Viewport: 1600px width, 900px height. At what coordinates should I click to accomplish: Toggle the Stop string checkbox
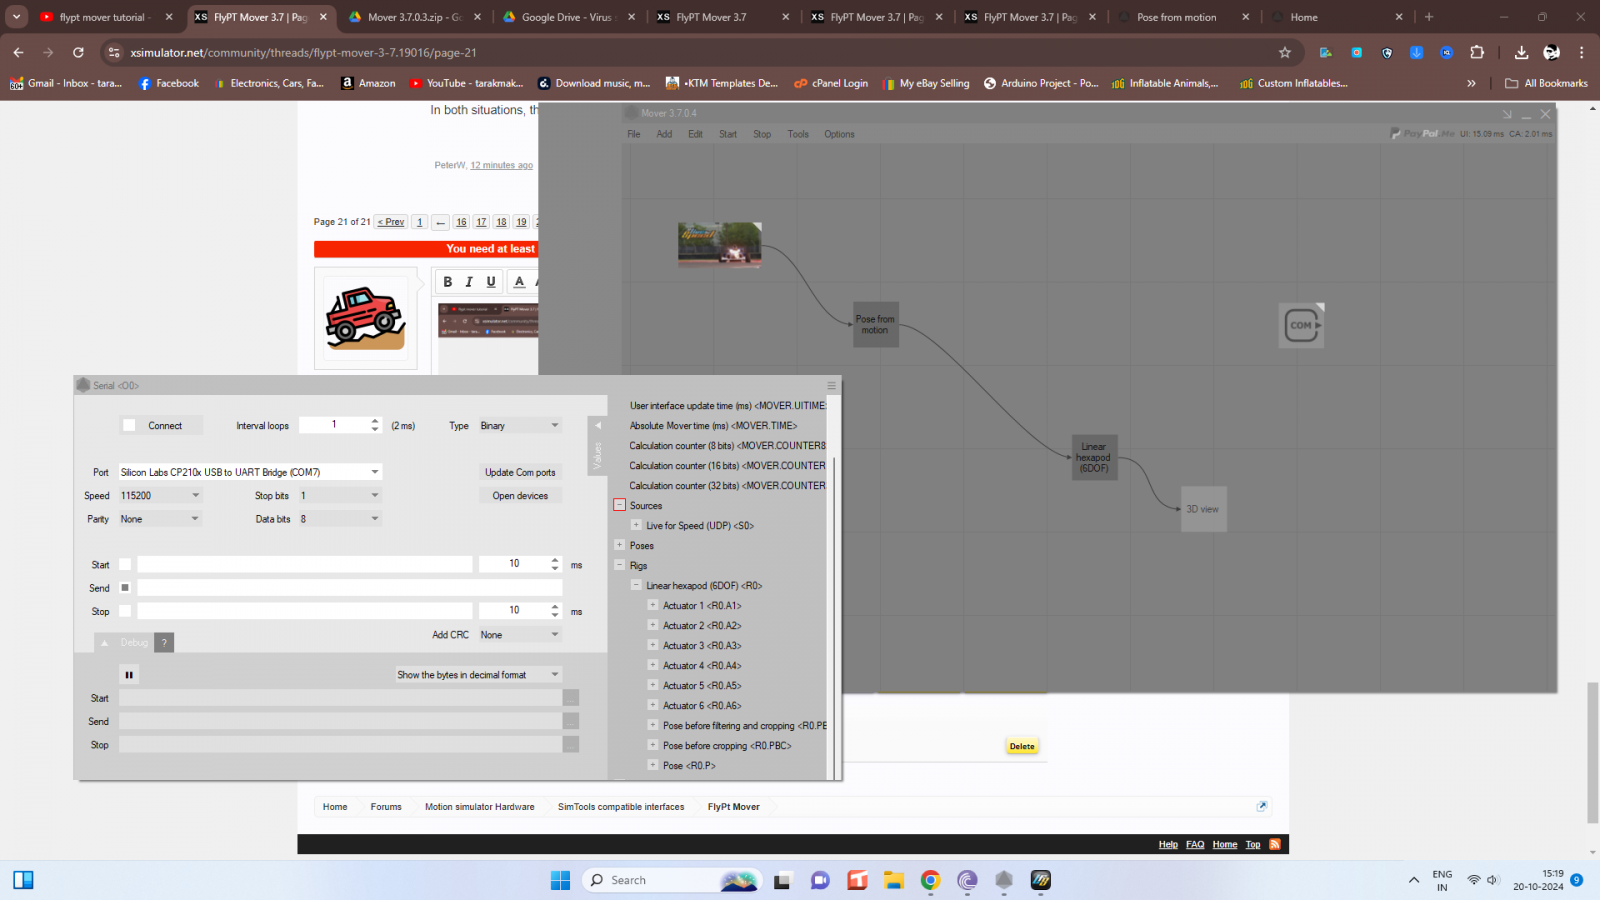tap(125, 611)
